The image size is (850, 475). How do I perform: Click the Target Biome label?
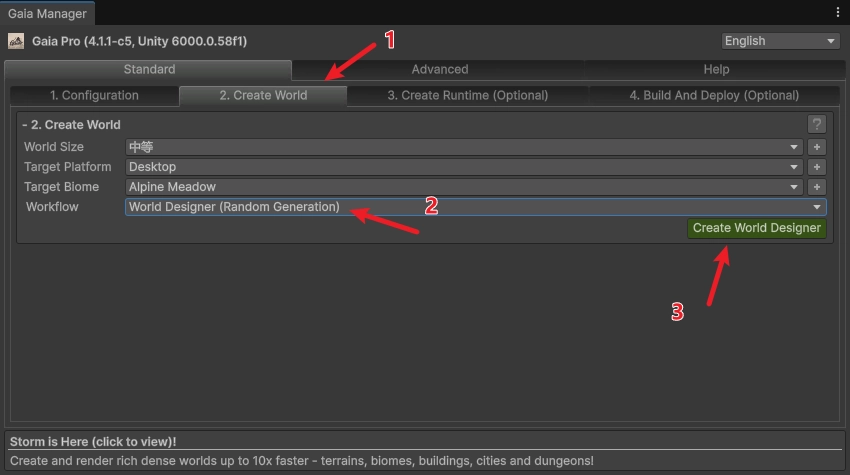61,187
